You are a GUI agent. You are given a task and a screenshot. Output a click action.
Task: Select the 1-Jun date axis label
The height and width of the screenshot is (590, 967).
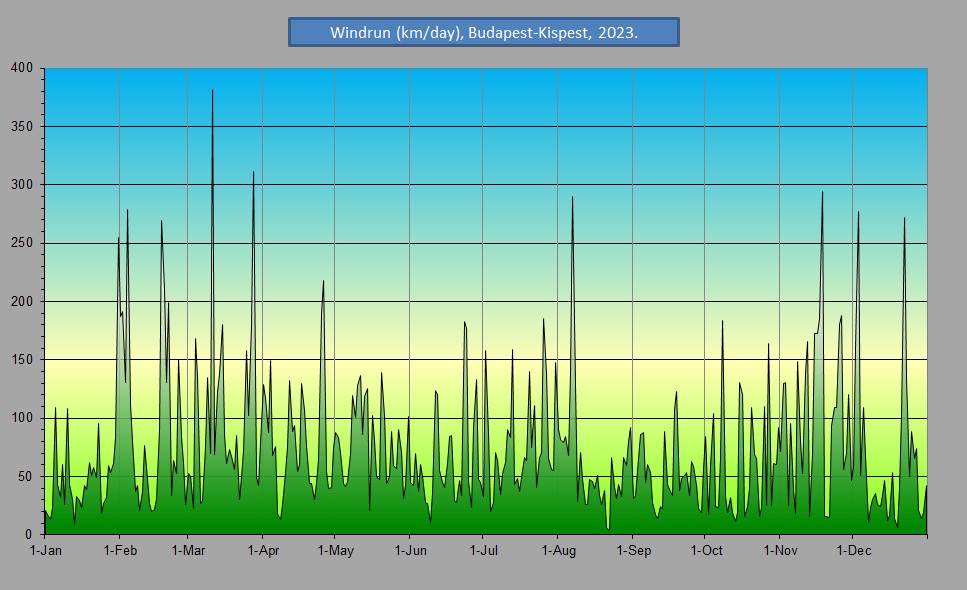(x=410, y=550)
